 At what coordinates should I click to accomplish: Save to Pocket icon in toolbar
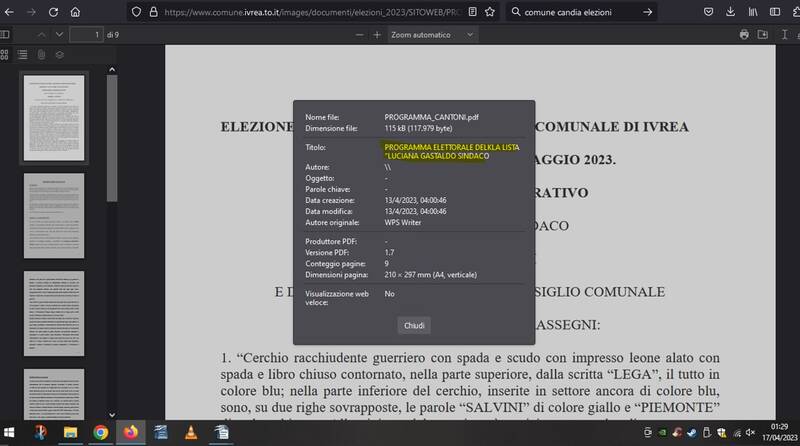click(x=708, y=12)
